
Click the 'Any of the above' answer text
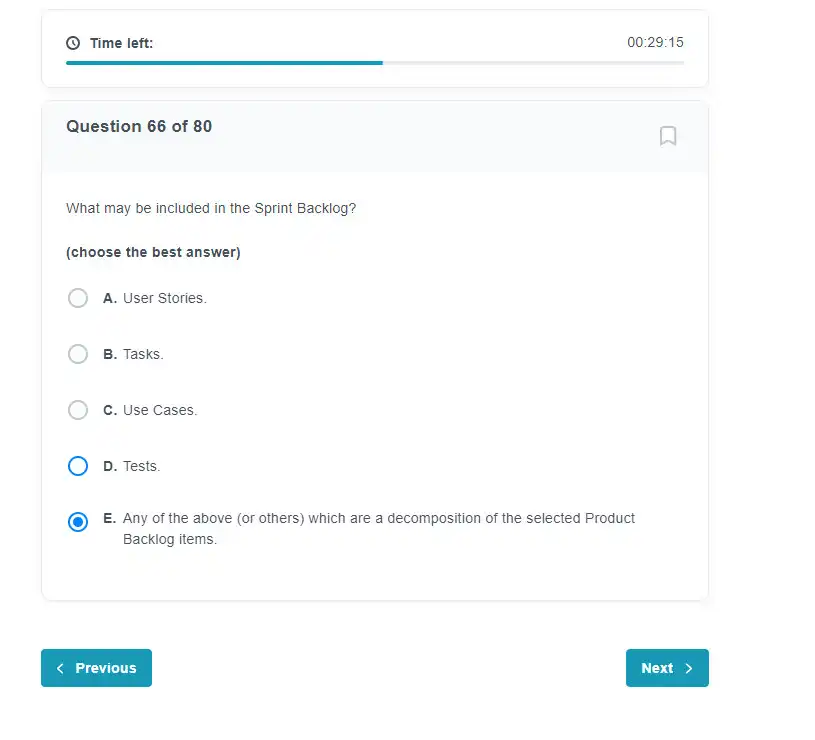(379, 528)
